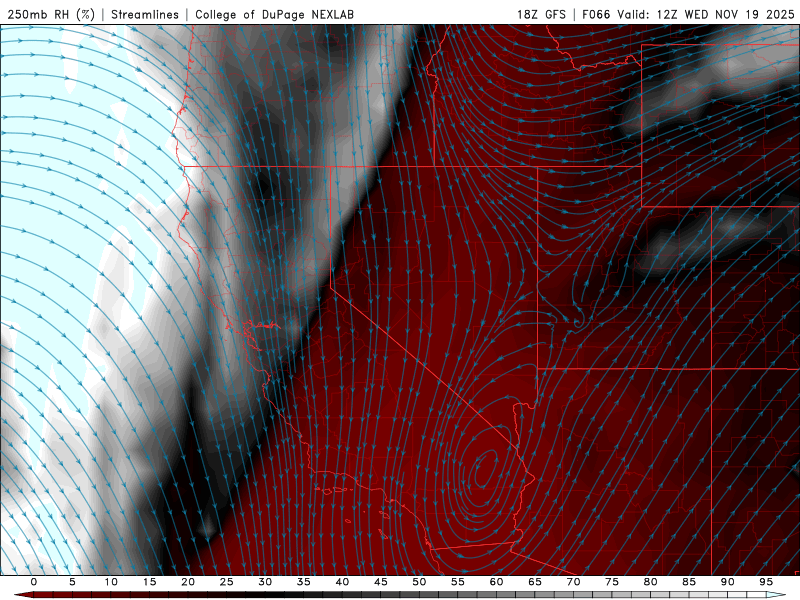
Task: Click the "50" tick label on the color scale
Action: click(x=419, y=582)
